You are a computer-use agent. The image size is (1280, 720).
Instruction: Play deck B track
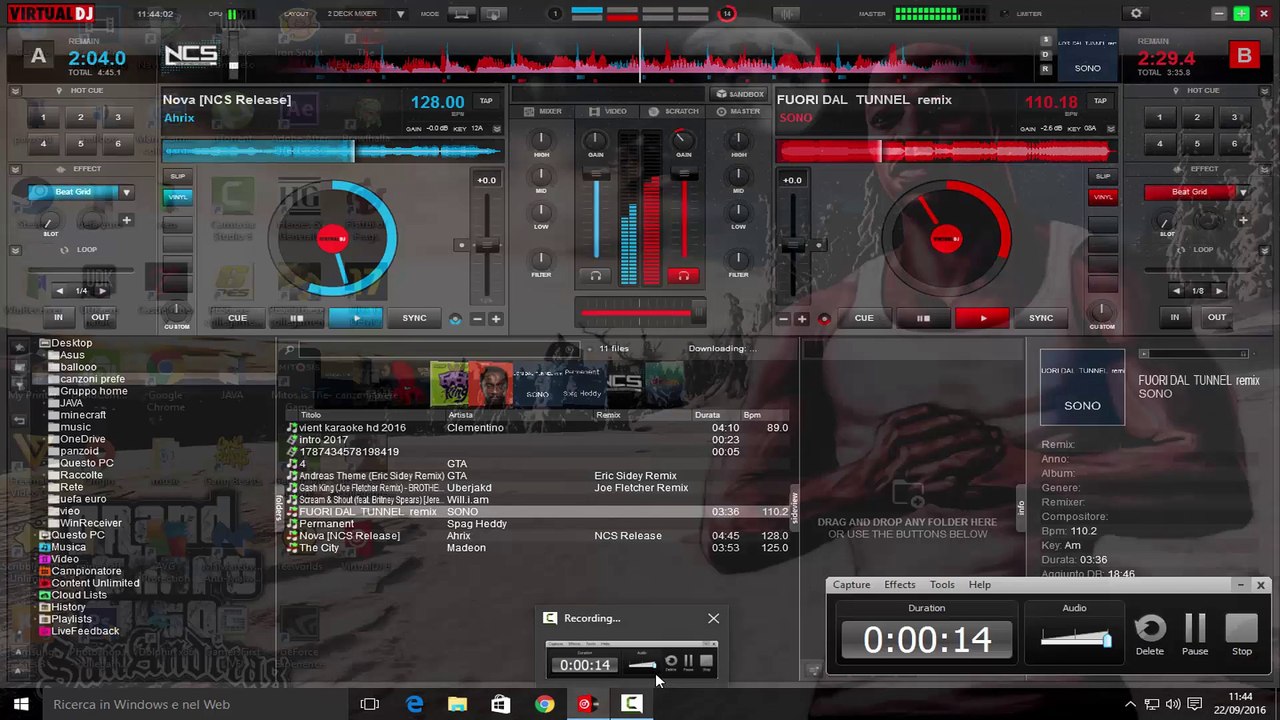[x=983, y=318]
